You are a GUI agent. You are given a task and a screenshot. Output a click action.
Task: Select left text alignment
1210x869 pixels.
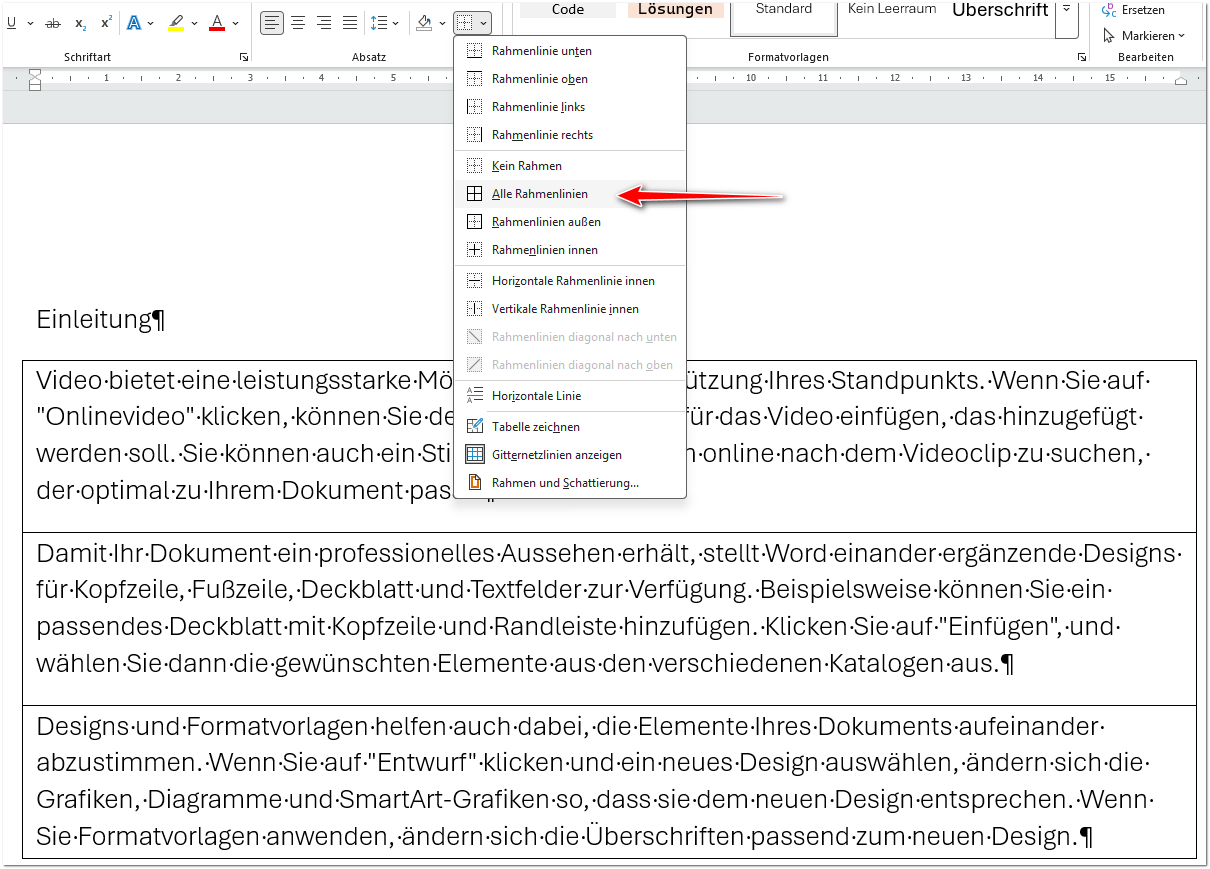pyautogui.click(x=272, y=23)
